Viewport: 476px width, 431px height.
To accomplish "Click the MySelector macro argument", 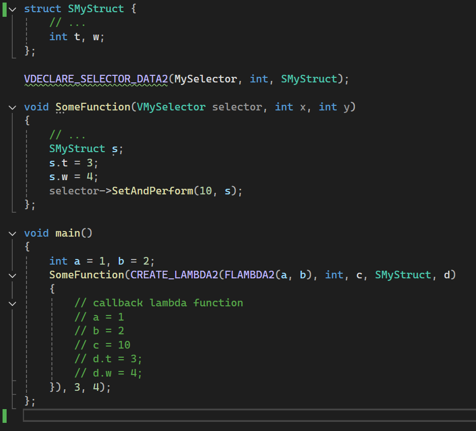I will coord(206,79).
